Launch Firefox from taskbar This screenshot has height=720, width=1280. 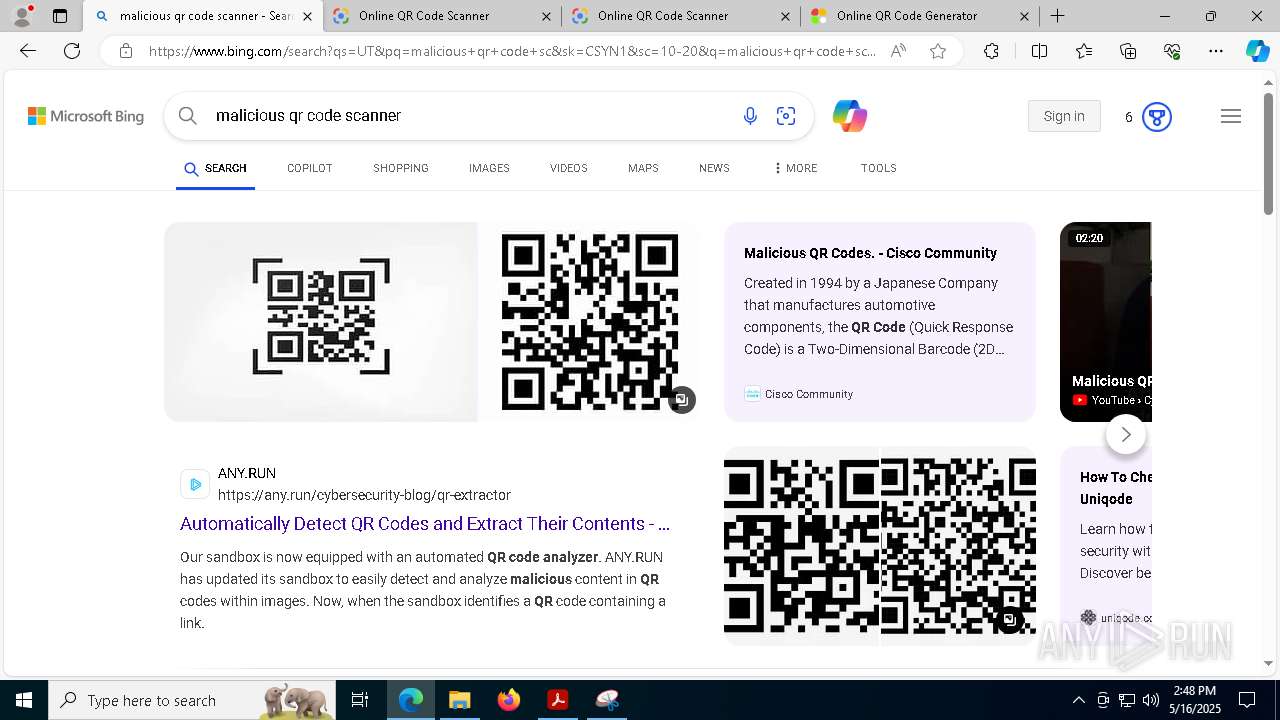pyautogui.click(x=509, y=700)
